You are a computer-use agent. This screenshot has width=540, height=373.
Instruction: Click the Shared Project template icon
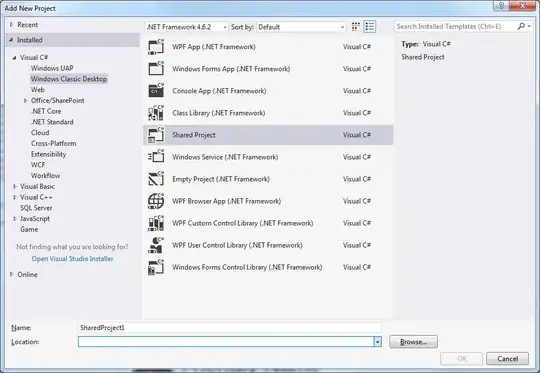click(156, 135)
